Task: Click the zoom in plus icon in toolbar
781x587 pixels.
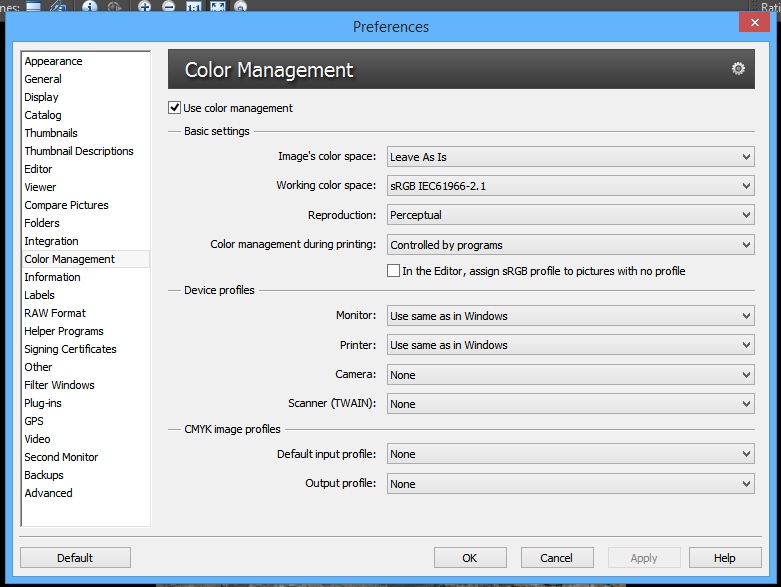Action: pyautogui.click(x=145, y=6)
